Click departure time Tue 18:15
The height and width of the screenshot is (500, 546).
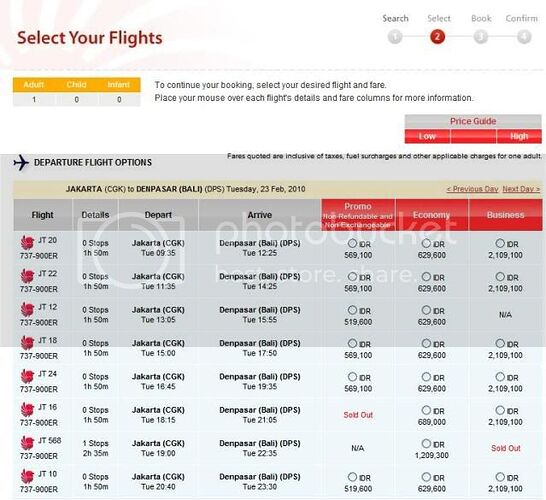[x=158, y=420]
